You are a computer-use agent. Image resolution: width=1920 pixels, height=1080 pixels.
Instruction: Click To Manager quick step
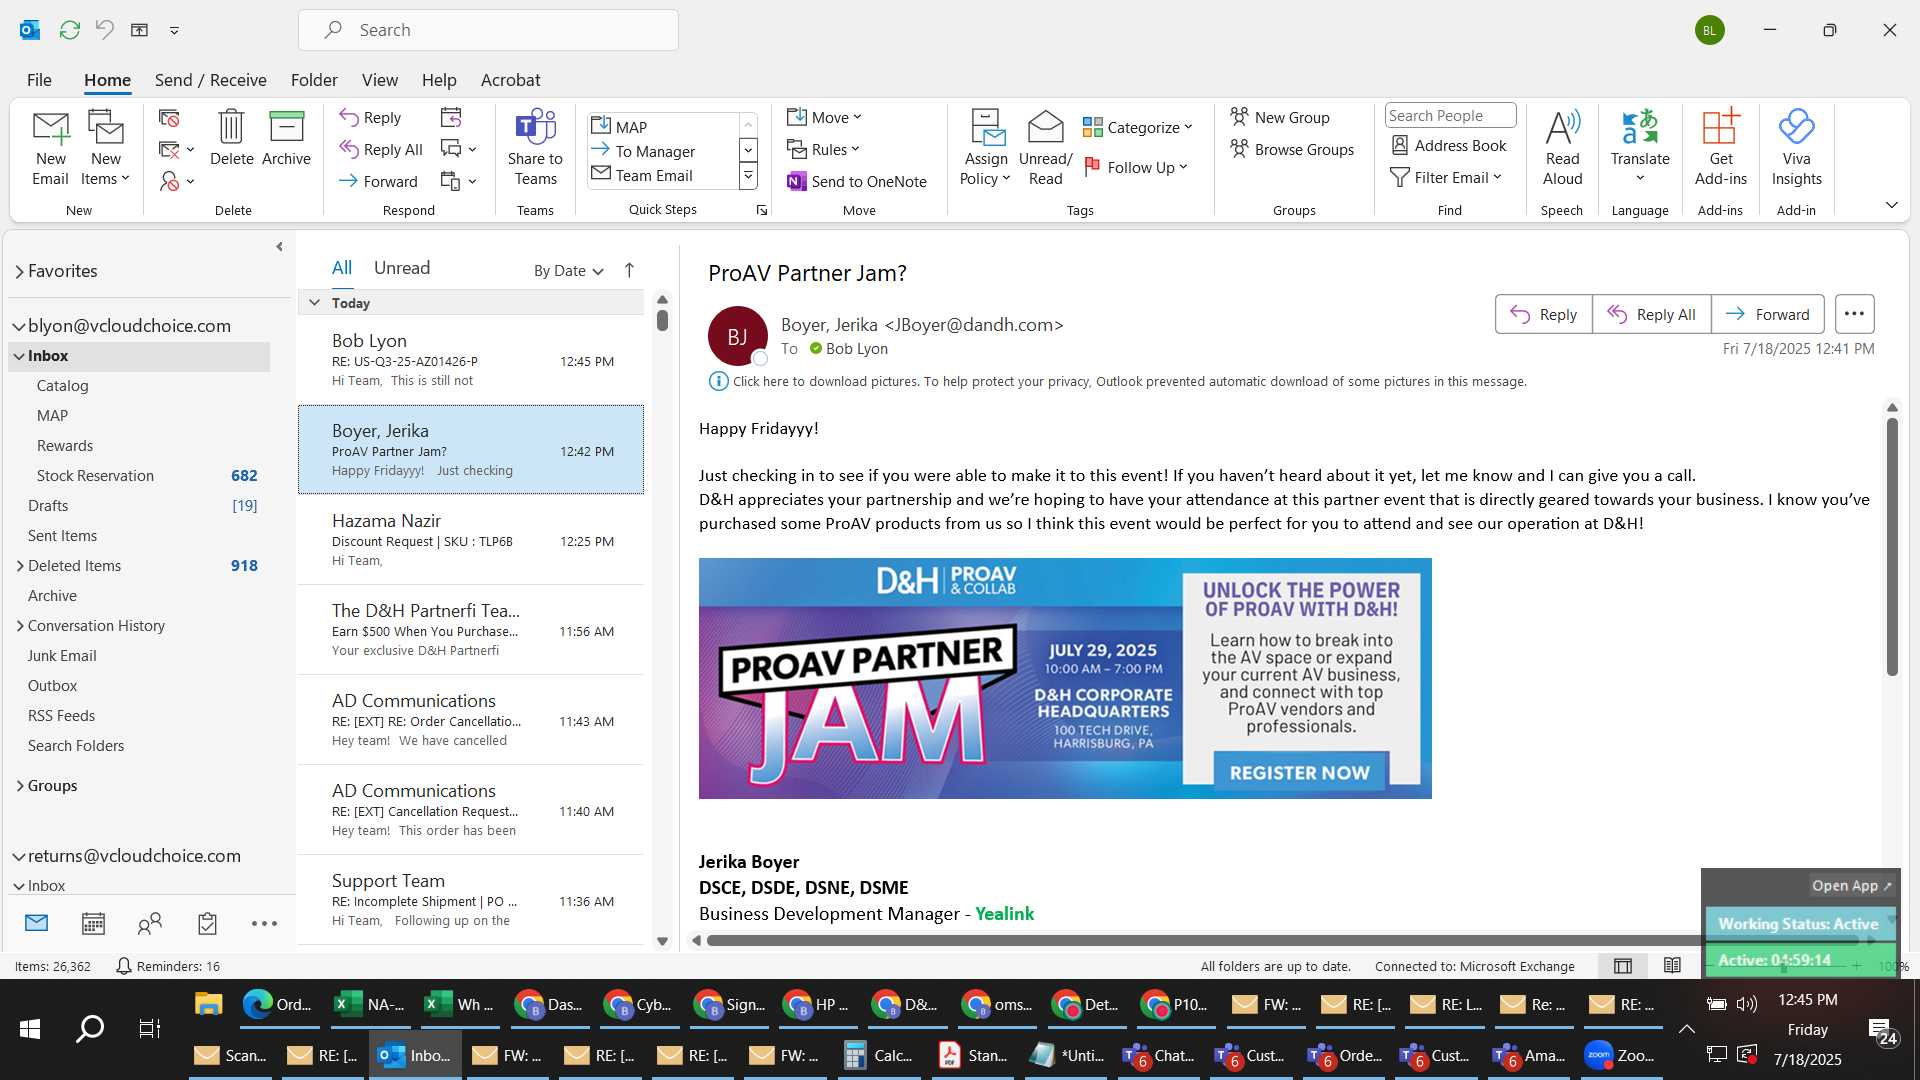point(654,151)
